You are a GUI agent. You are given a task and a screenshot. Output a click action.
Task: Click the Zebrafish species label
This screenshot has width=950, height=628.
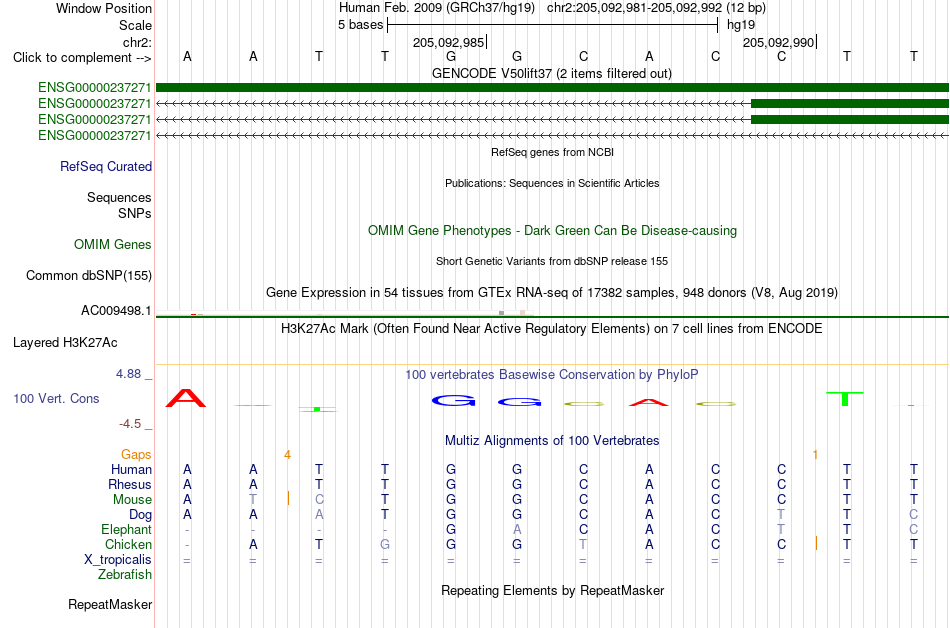(125, 575)
